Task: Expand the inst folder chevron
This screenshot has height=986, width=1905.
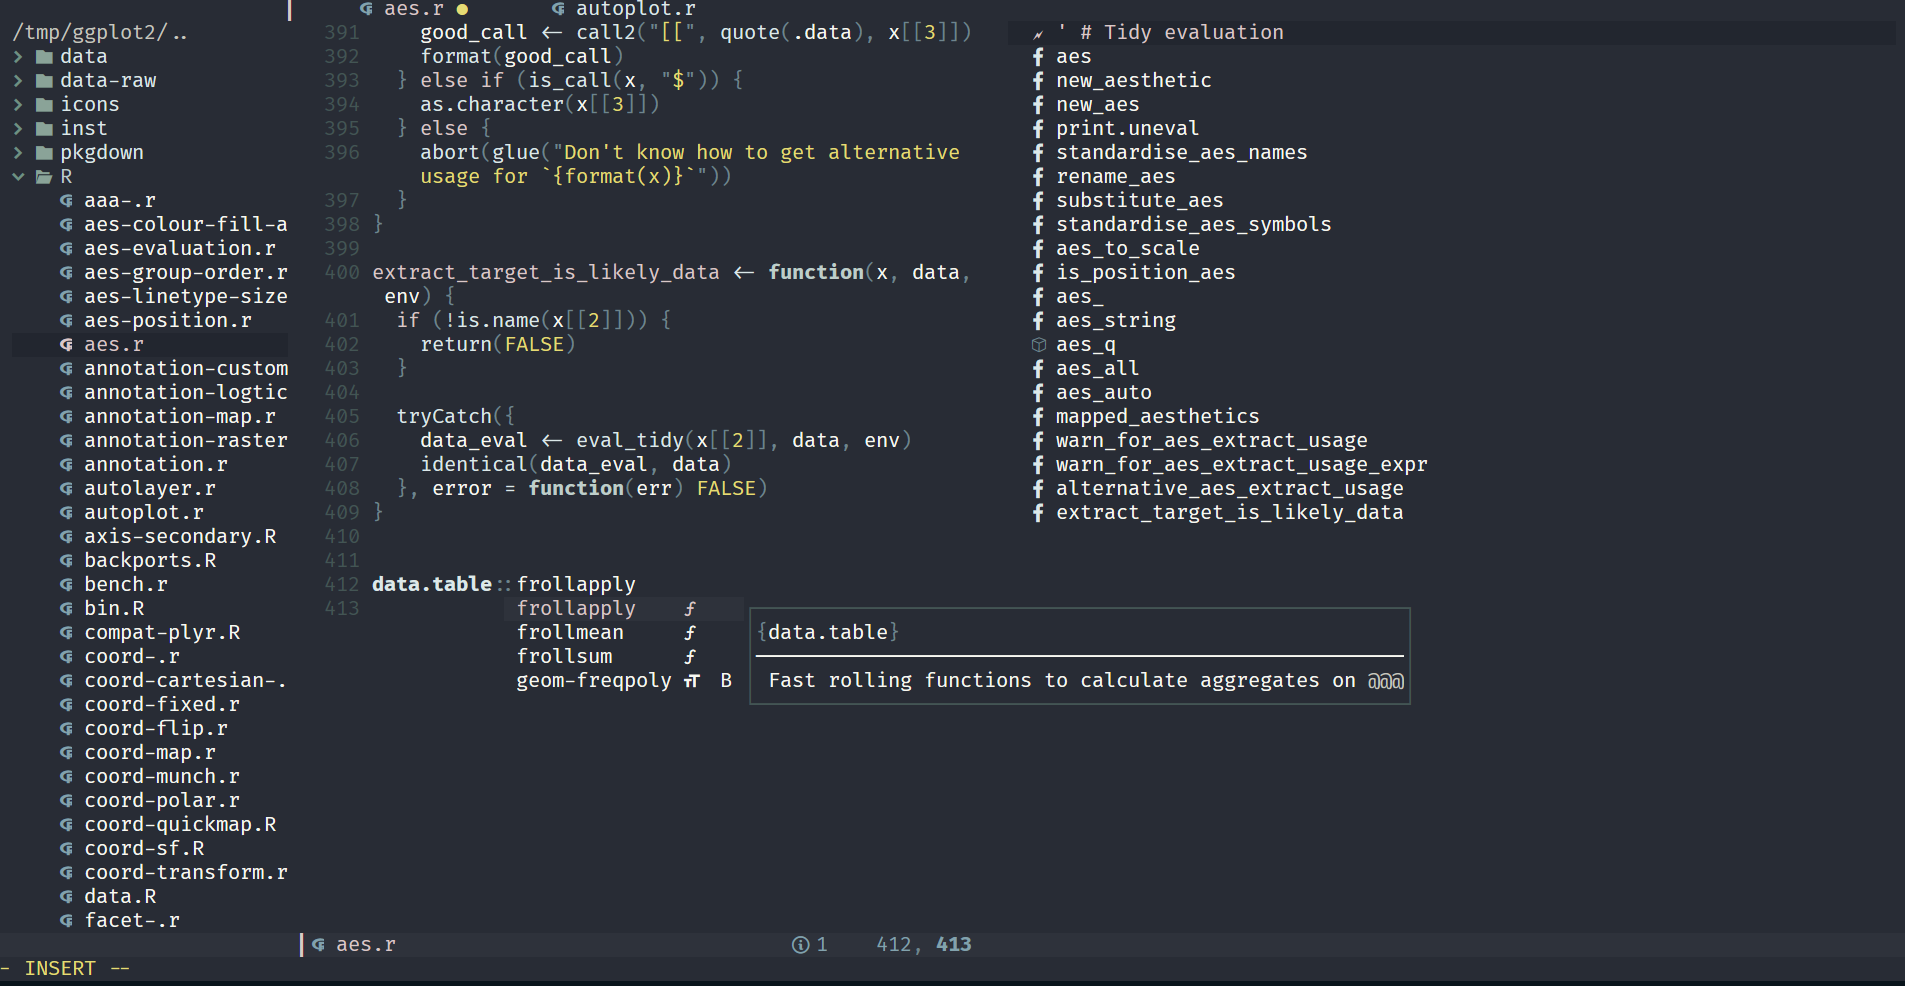Action: coord(18,129)
